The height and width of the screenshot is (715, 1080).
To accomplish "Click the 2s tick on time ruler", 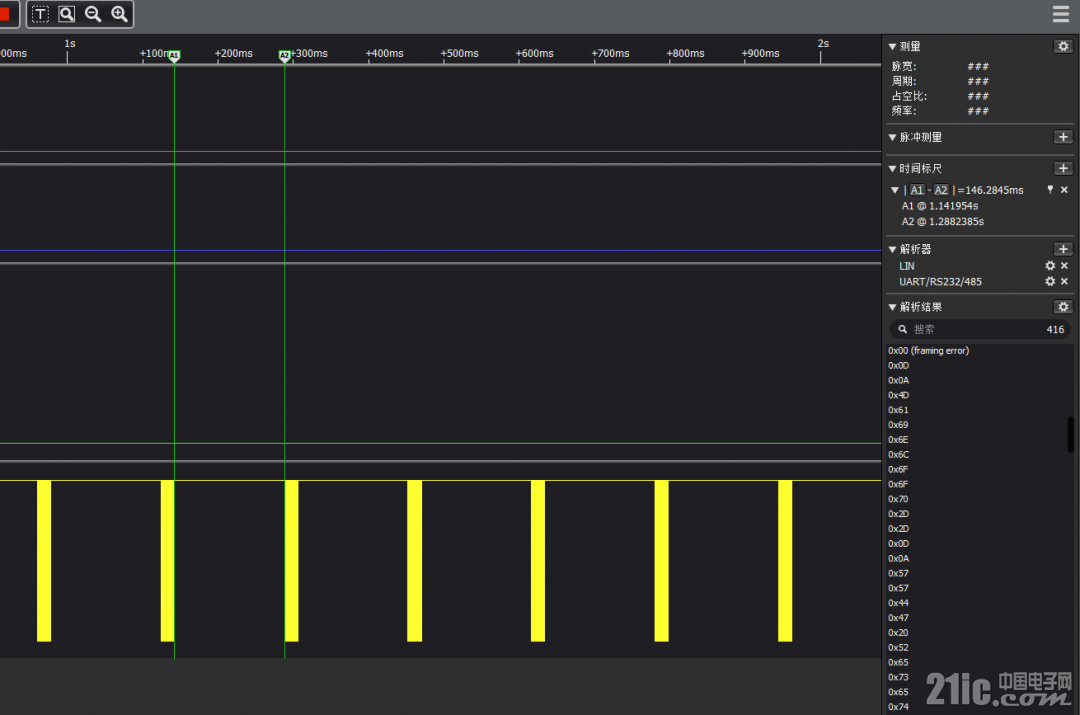I will [823, 43].
